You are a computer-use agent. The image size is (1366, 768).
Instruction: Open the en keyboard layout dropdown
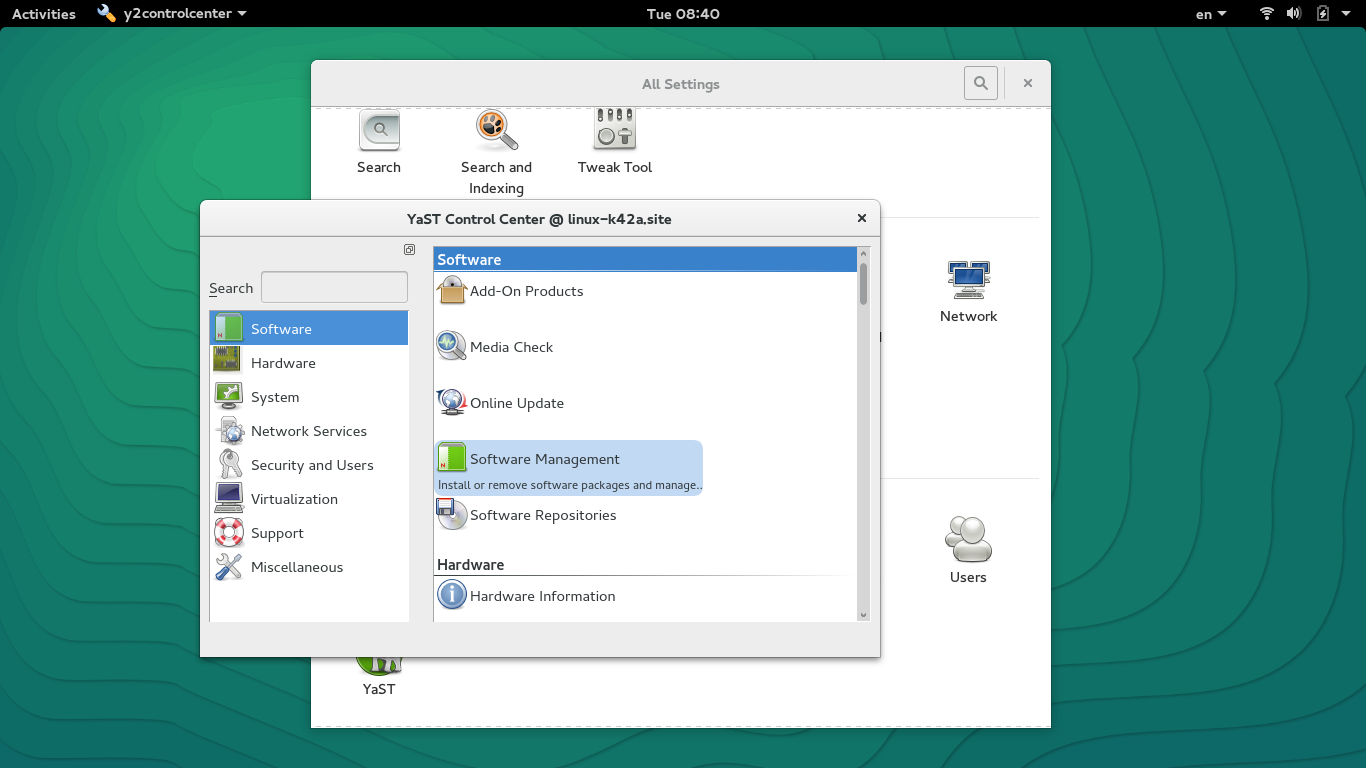1212,14
